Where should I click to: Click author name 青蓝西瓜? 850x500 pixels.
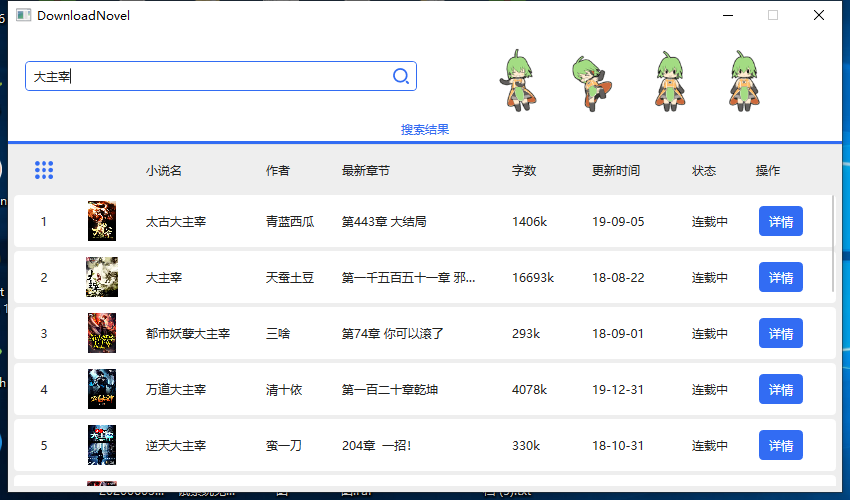pos(290,222)
